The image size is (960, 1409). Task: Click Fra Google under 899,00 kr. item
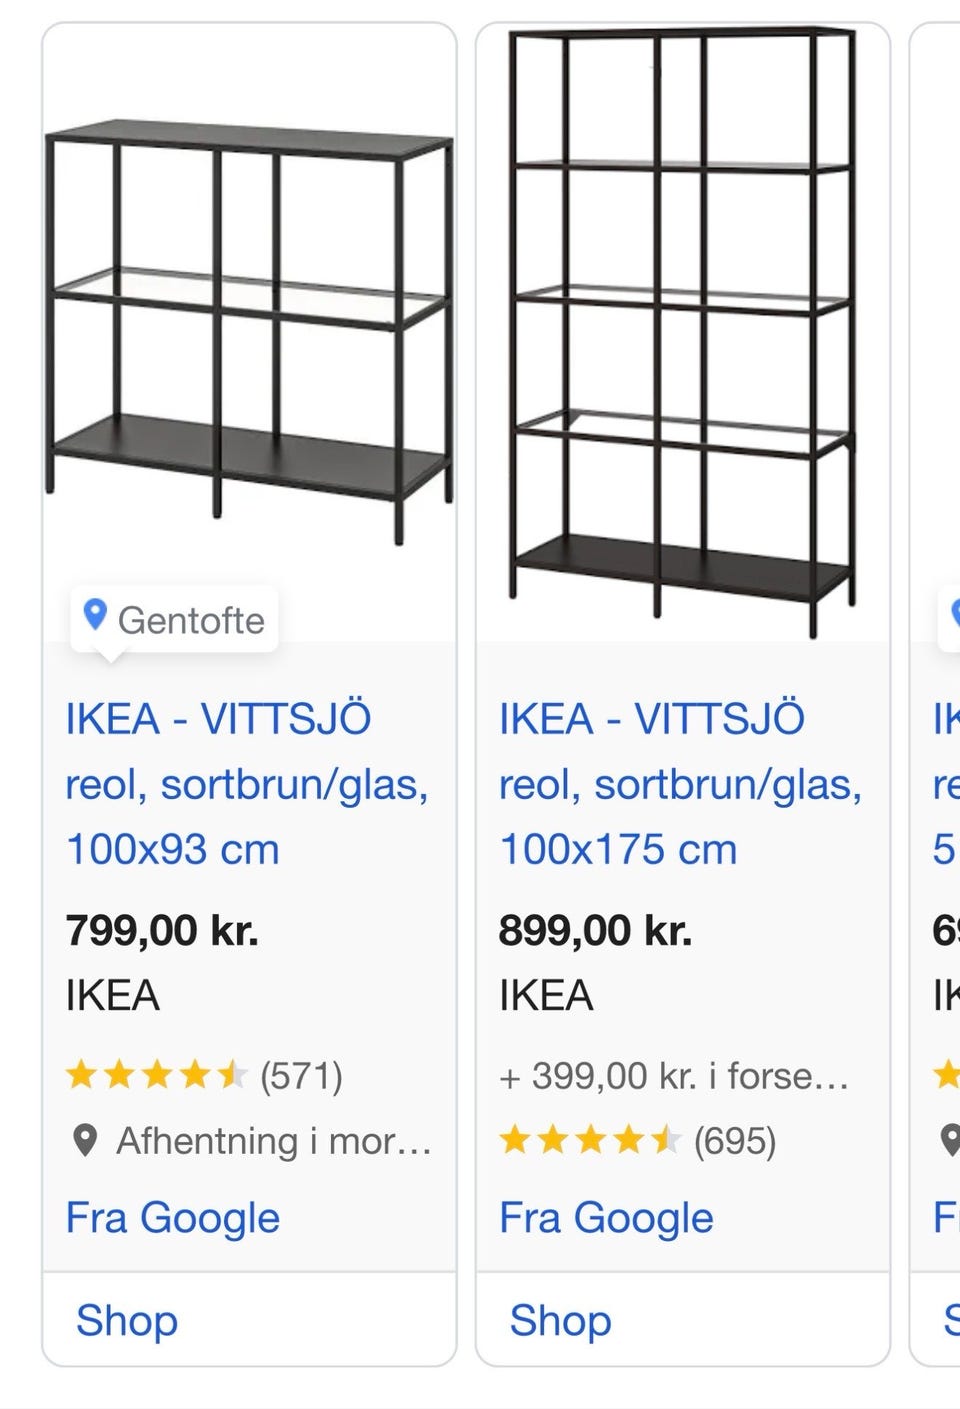click(x=606, y=1218)
